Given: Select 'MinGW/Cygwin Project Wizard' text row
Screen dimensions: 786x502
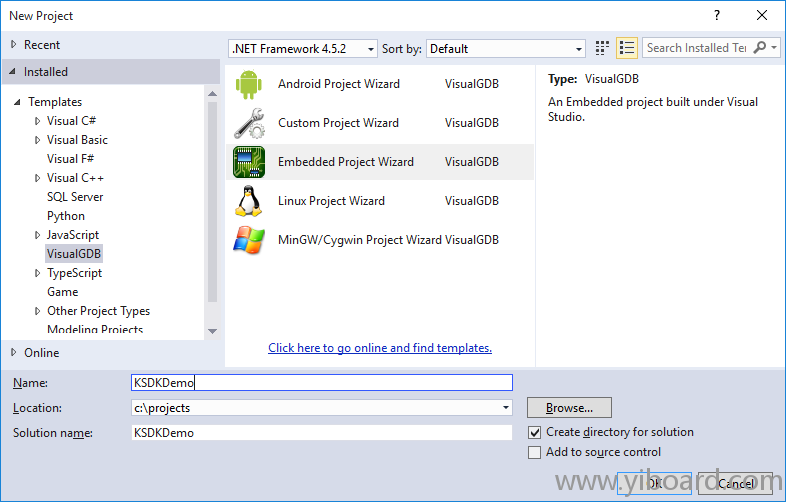Looking at the screenshot, I should [379, 240].
